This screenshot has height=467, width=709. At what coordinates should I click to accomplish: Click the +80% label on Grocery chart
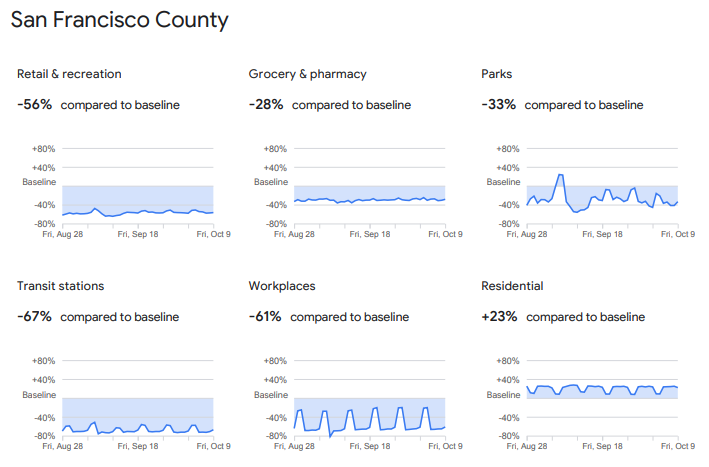point(276,149)
